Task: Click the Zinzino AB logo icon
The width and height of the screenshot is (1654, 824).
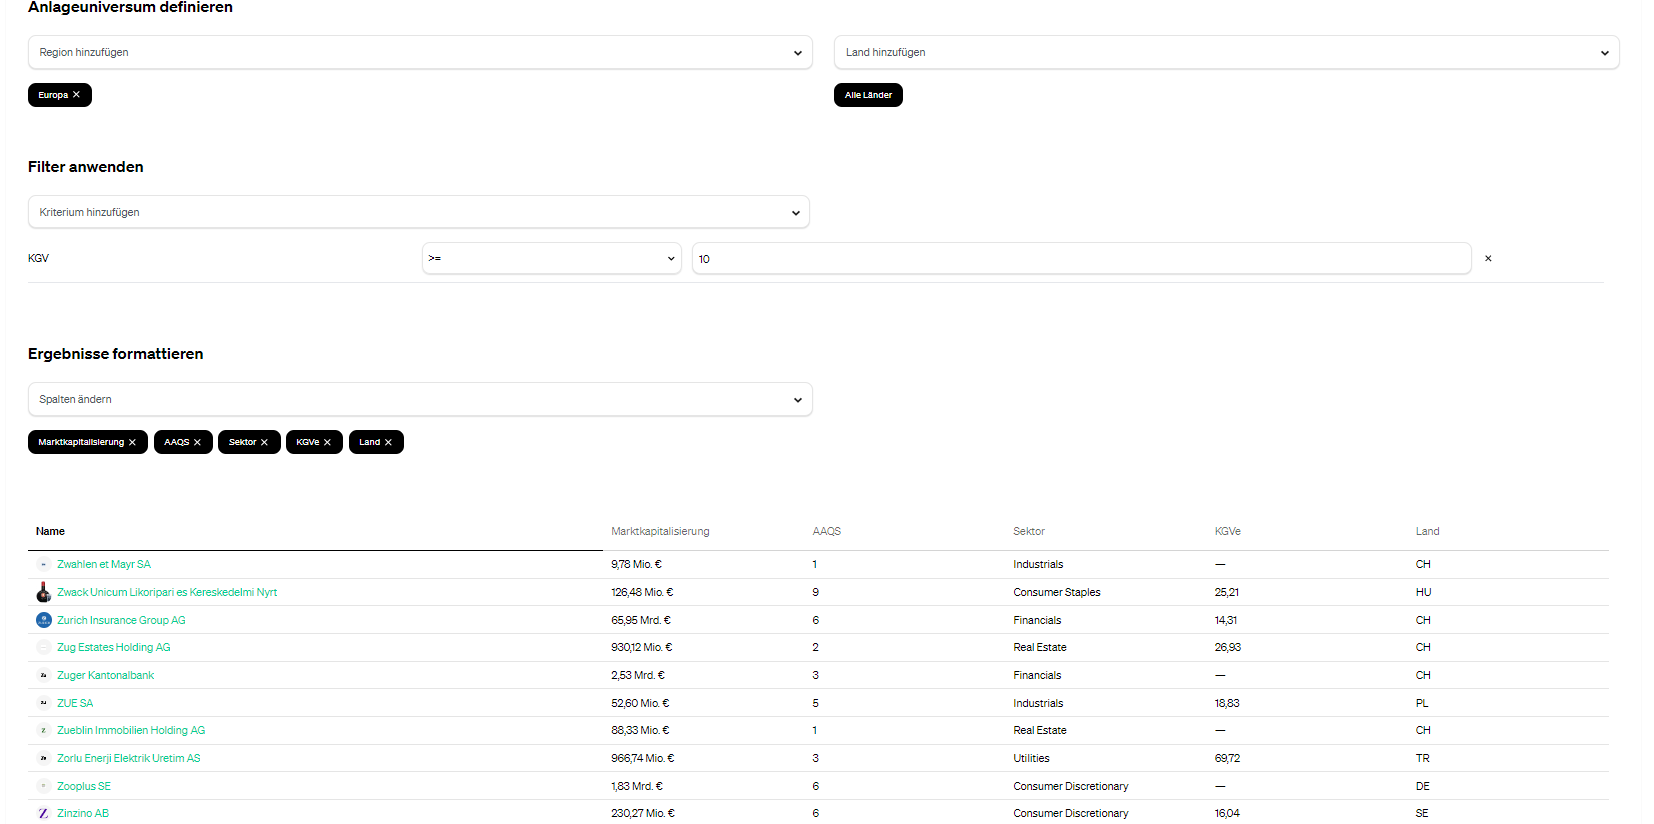Action: [x=44, y=813]
